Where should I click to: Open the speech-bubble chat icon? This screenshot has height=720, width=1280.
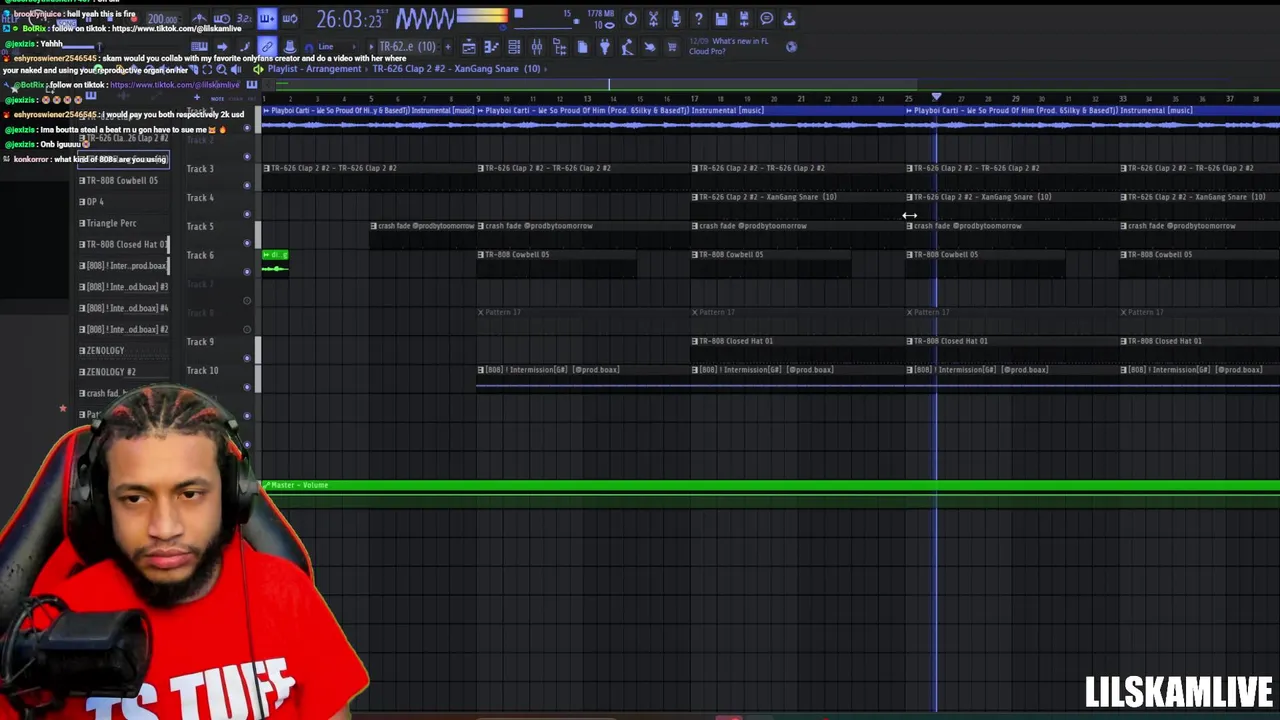pyautogui.click(x=767, y=19)
